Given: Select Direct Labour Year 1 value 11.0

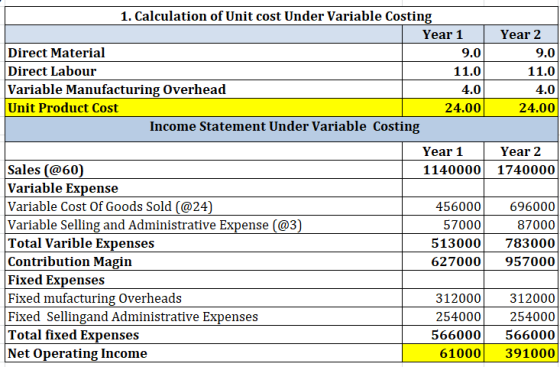Looking at the screenshot, I should (443, 71).
